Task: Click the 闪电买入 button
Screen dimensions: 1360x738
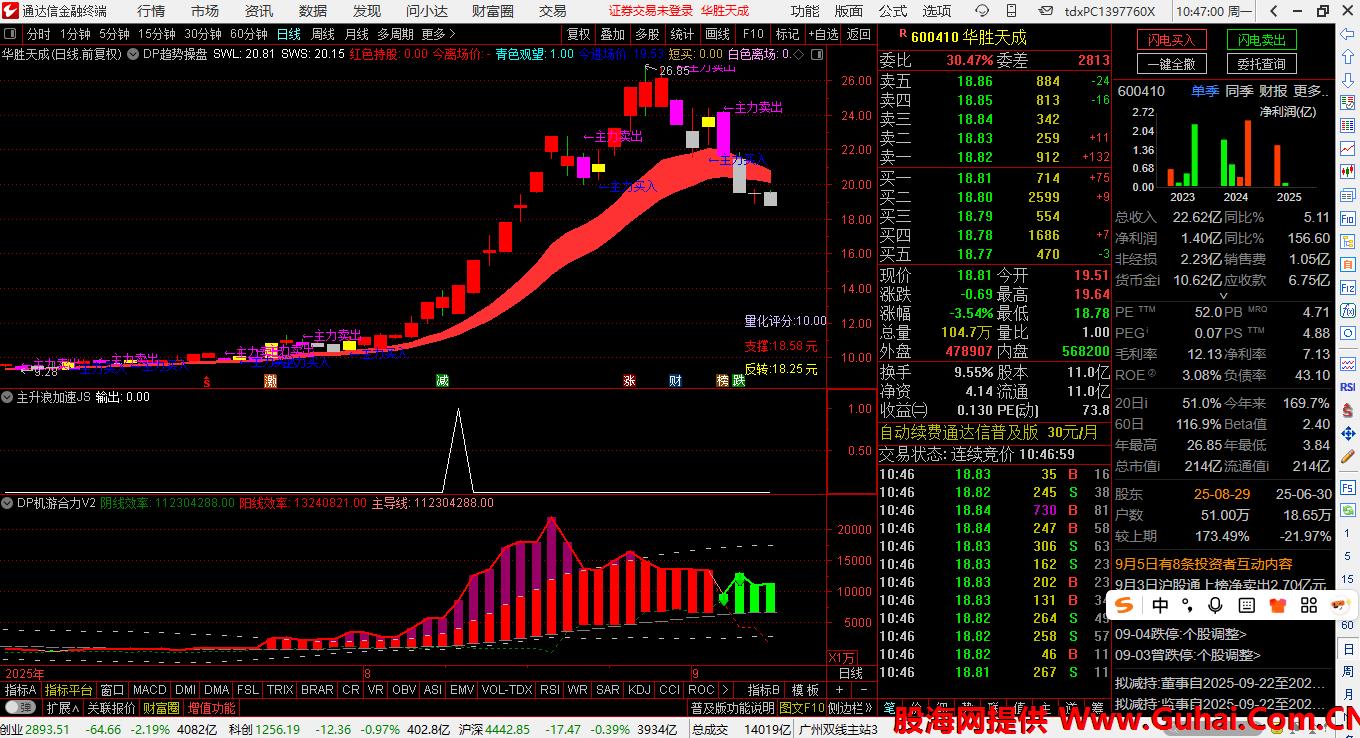Action: (1171, 40)
